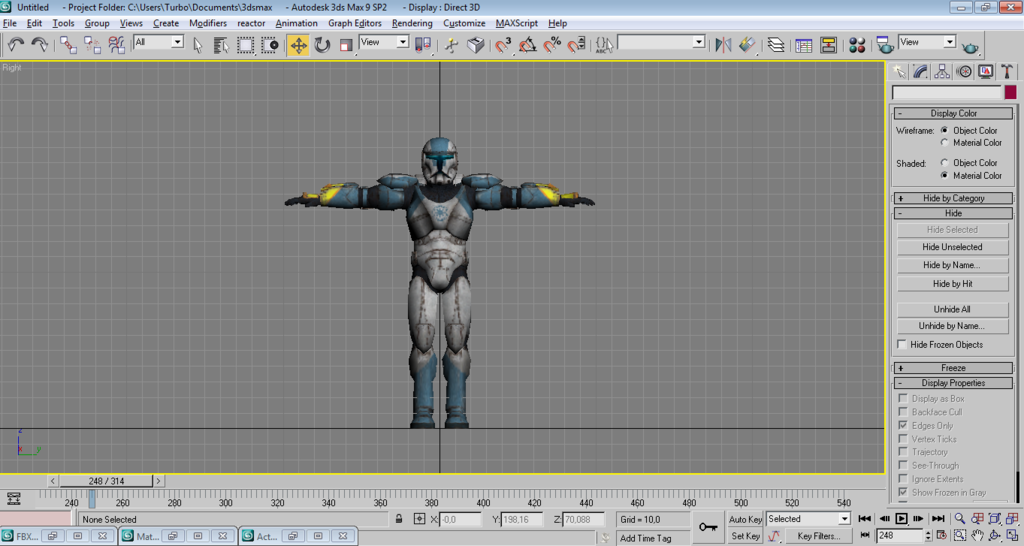Toggle the 3D Snaps icon

503,44
